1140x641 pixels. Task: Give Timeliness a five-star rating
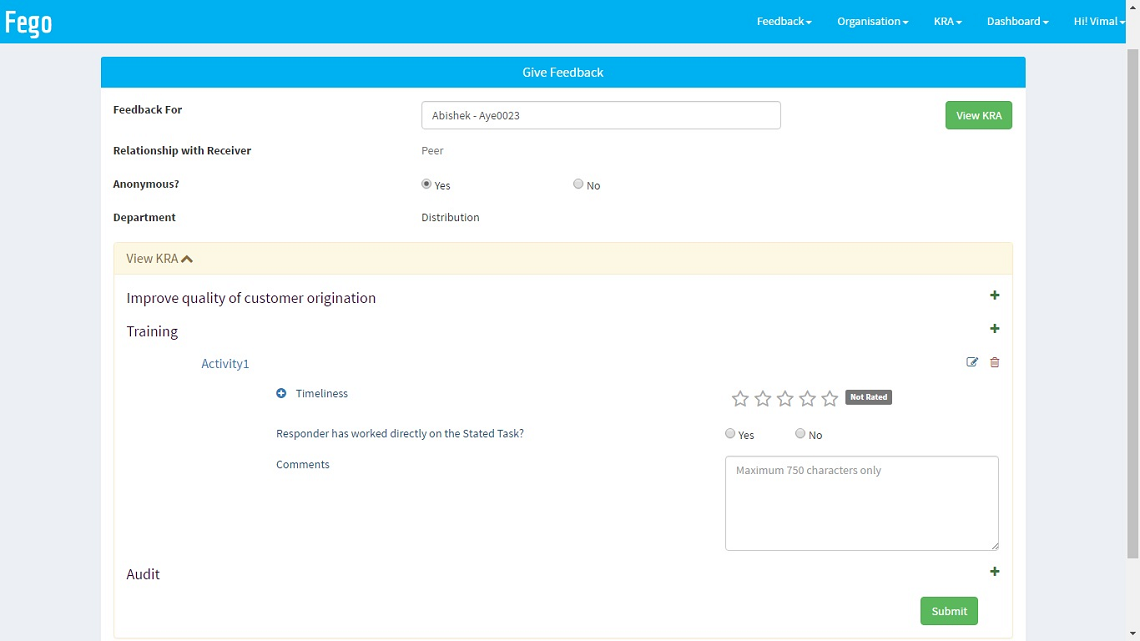tap(830, 399)
